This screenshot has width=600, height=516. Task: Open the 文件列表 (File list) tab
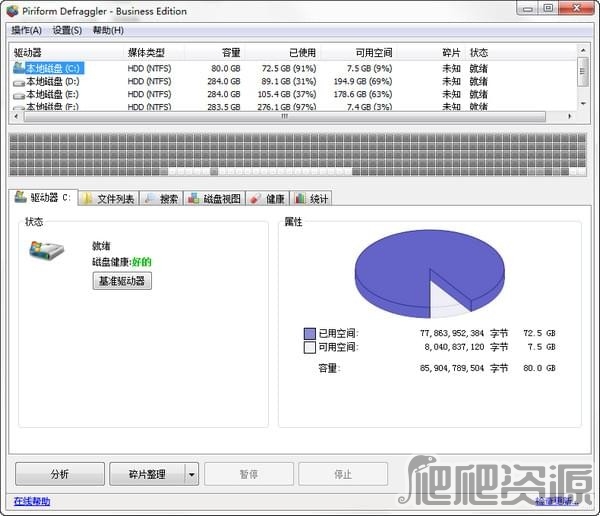pos(108,198)
